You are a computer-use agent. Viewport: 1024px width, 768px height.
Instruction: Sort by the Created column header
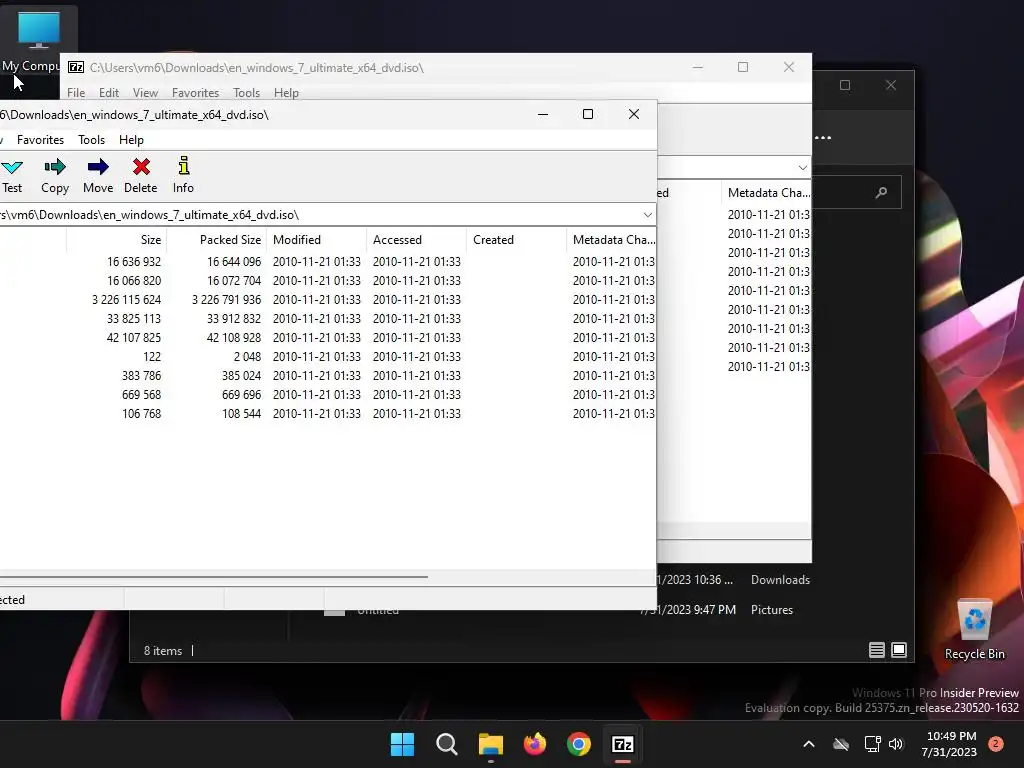517,240
